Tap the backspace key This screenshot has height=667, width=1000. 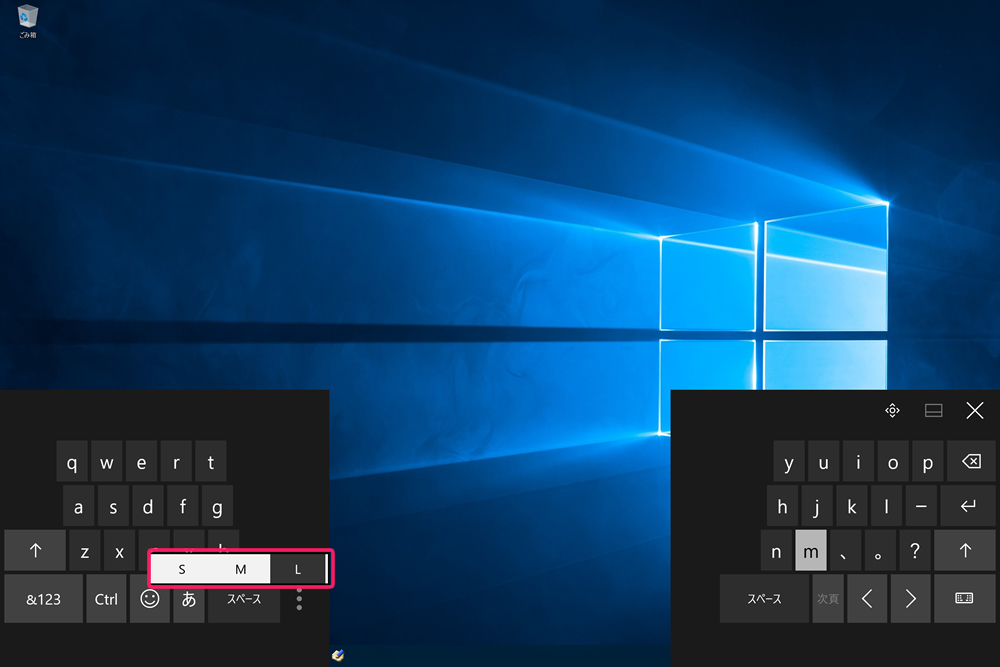[971, 461]
